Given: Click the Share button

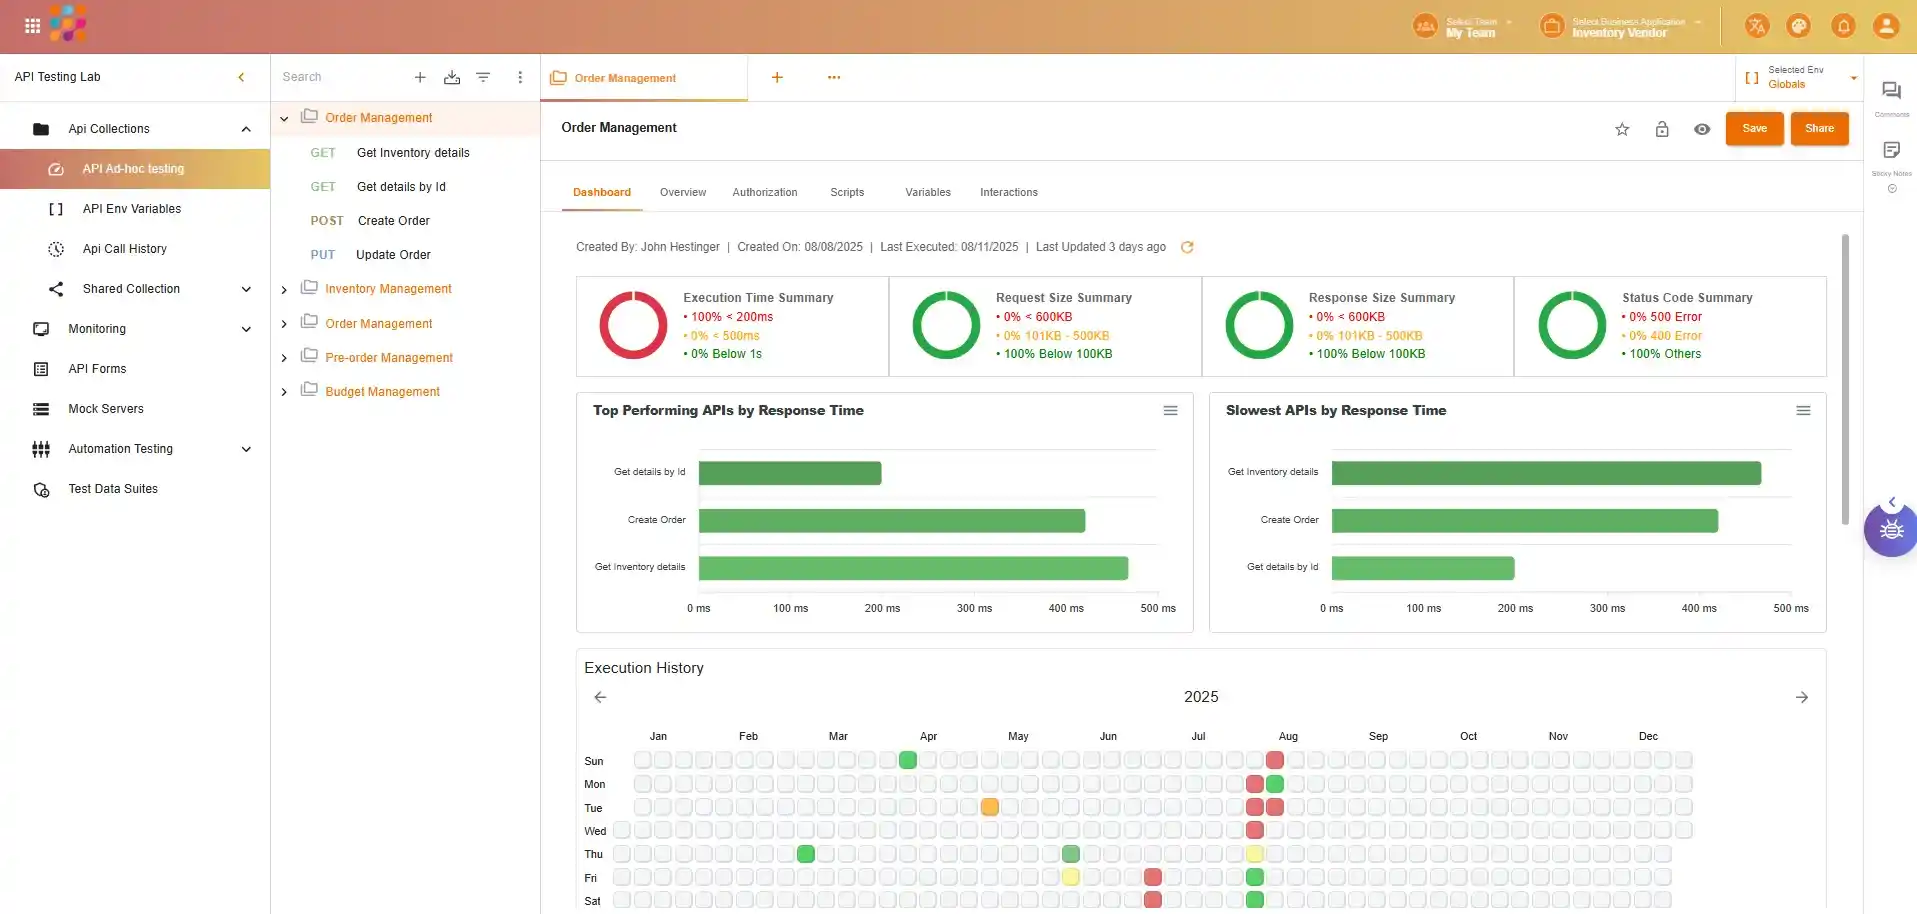Looking at the screenshot, I should pos(1819,128).
